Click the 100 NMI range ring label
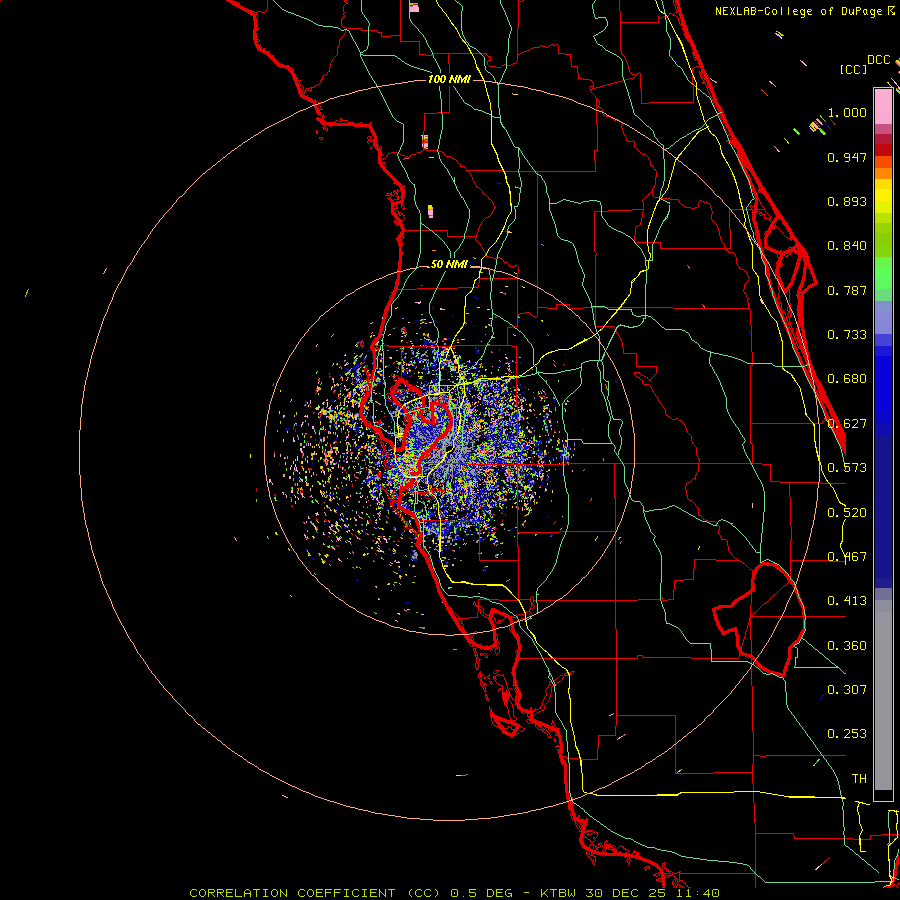 click(x=449, y=79)
